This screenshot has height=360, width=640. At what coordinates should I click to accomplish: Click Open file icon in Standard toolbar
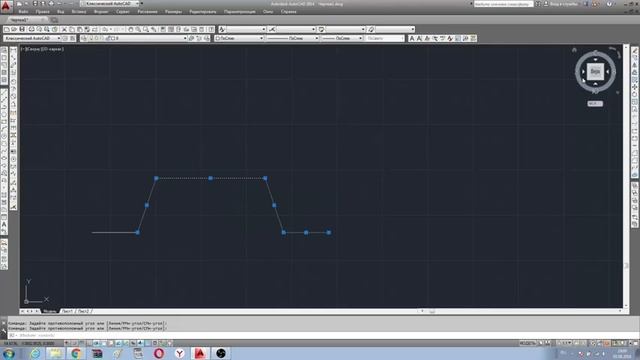point(14,29)
